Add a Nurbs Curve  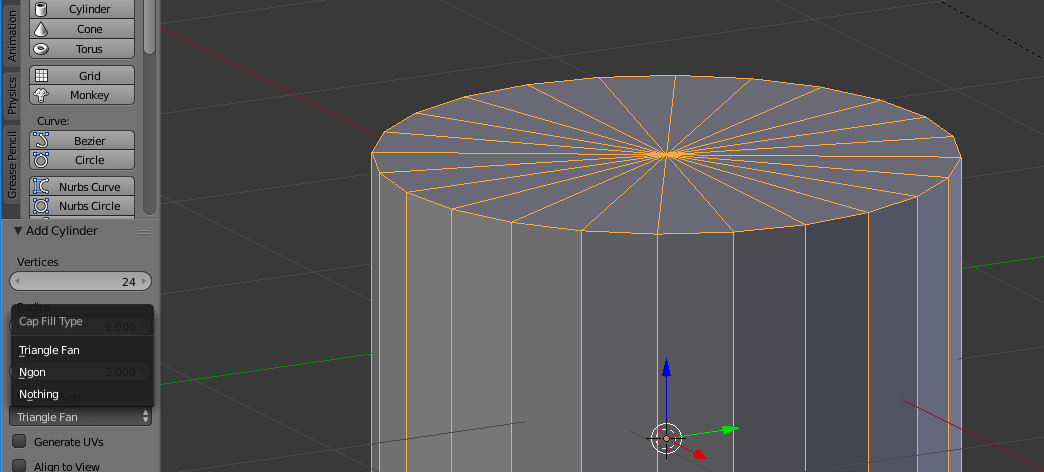[82, 186]
